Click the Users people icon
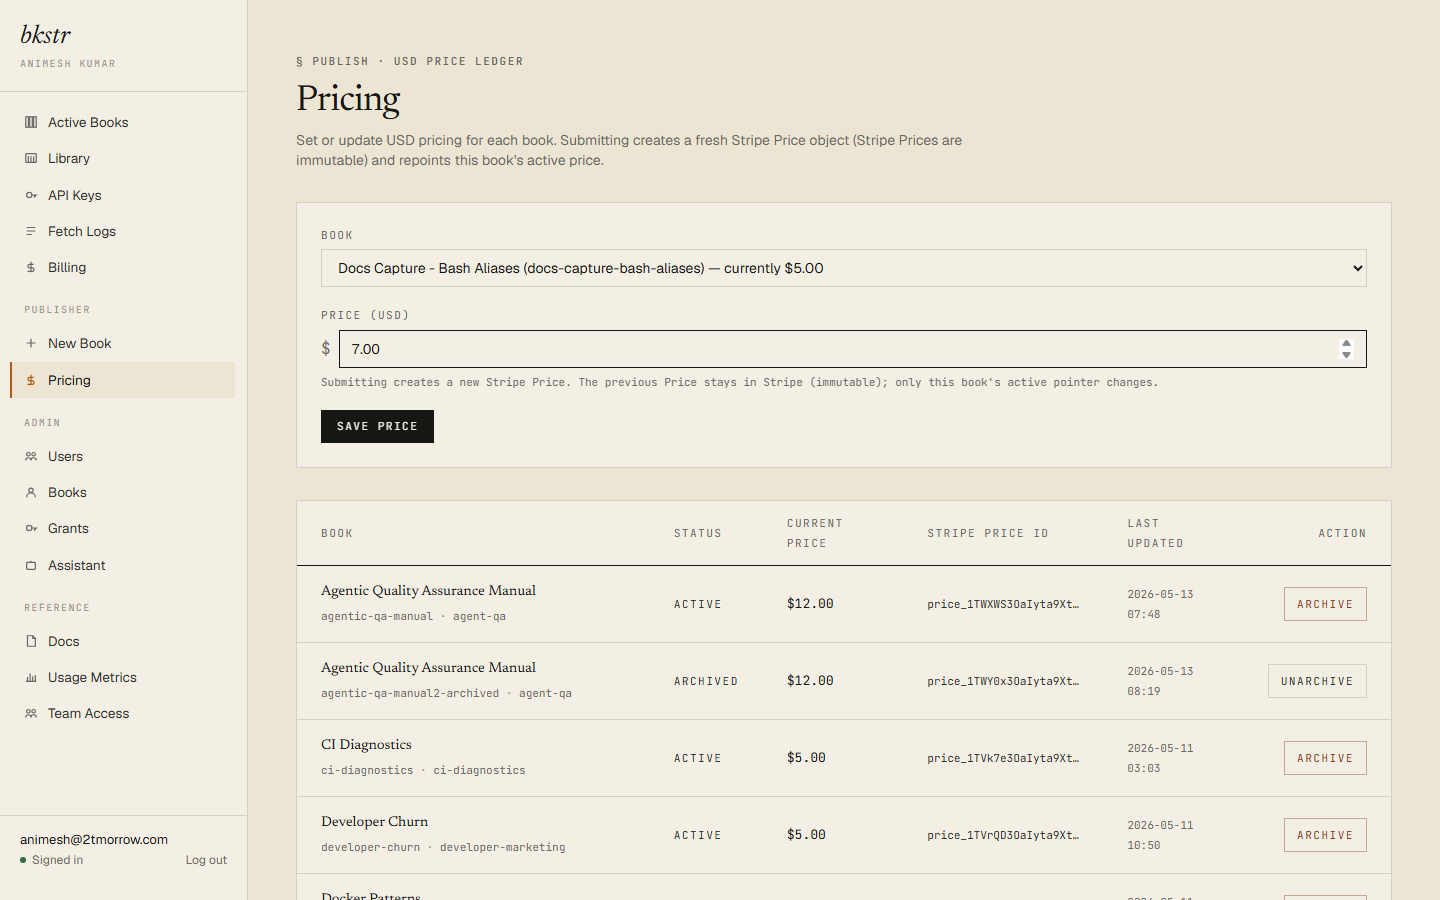The height and width of the screenshot is (900, 1440). 31,456
